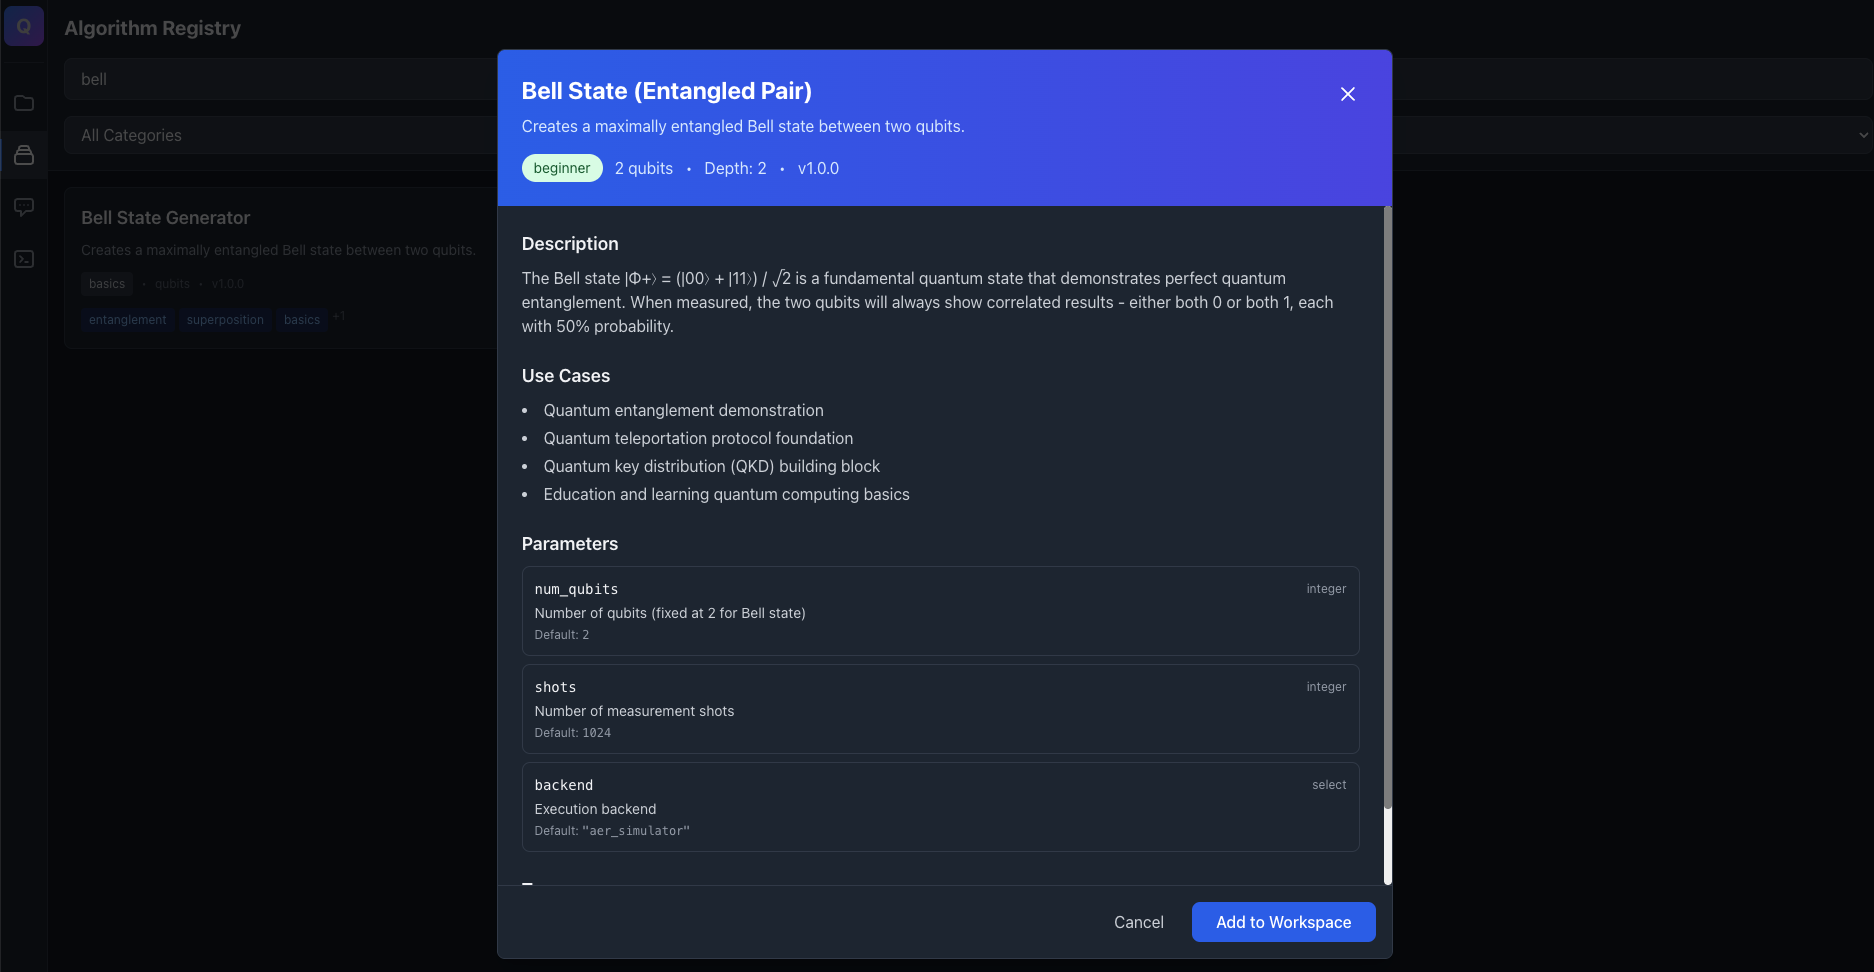Click the Algorithm Registry page heading
This screenshot has width=1874, height=972.
[x=153, y=28]
